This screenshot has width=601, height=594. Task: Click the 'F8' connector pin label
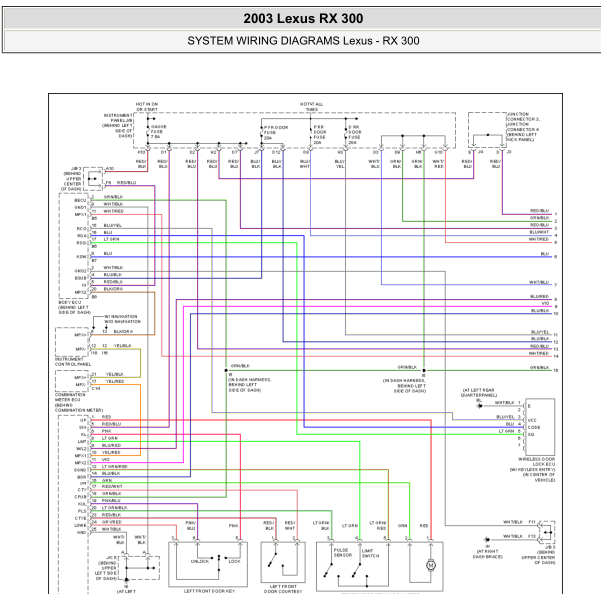(x=108, y=182)
